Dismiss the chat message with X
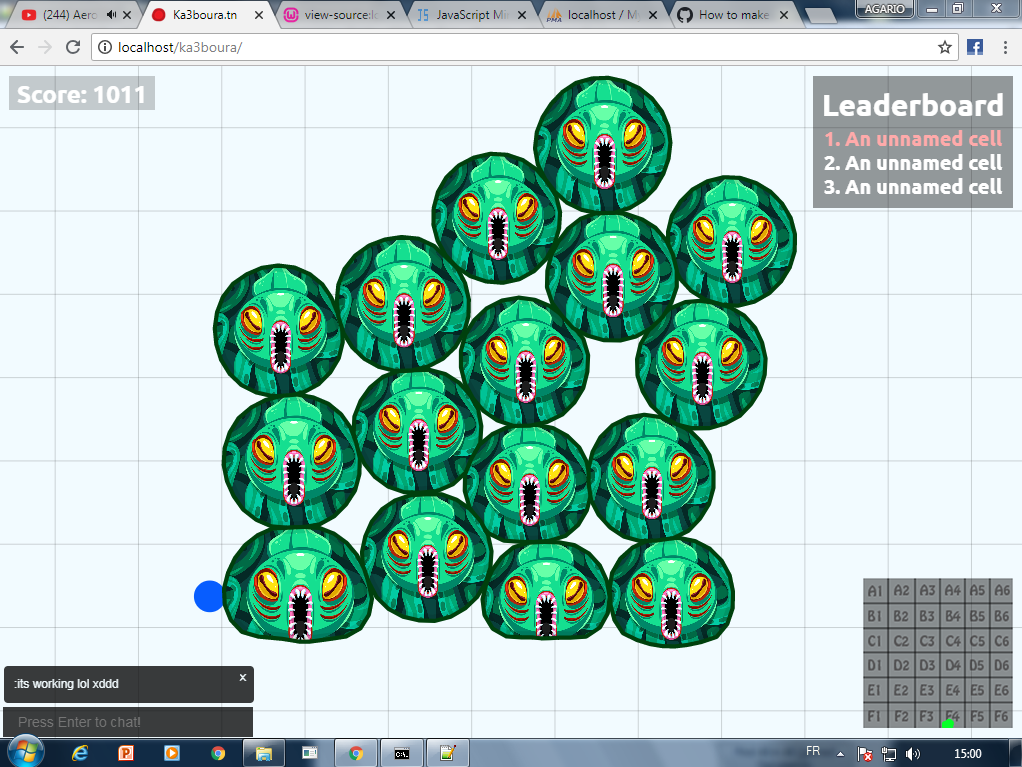Image resolution: width=1022 pixels, height=767 pixels. point(242,678)
